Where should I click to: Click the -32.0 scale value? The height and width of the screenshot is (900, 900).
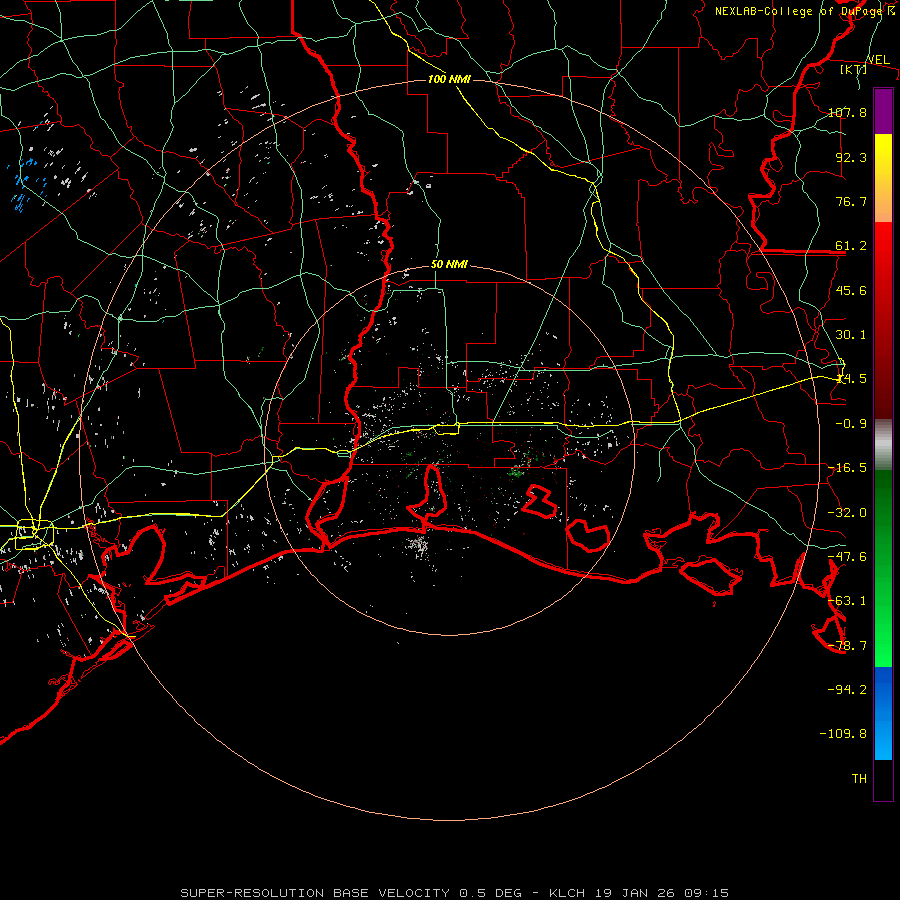pos(848,513)
